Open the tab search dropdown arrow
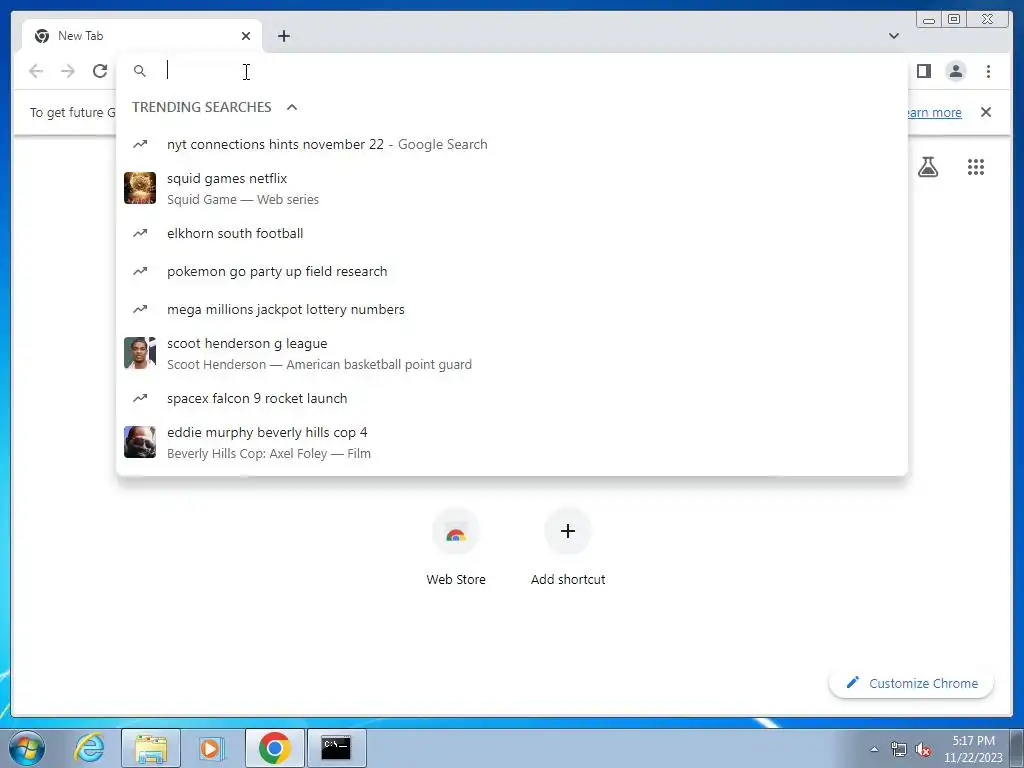1024x768 pixels. pos(894,36)
